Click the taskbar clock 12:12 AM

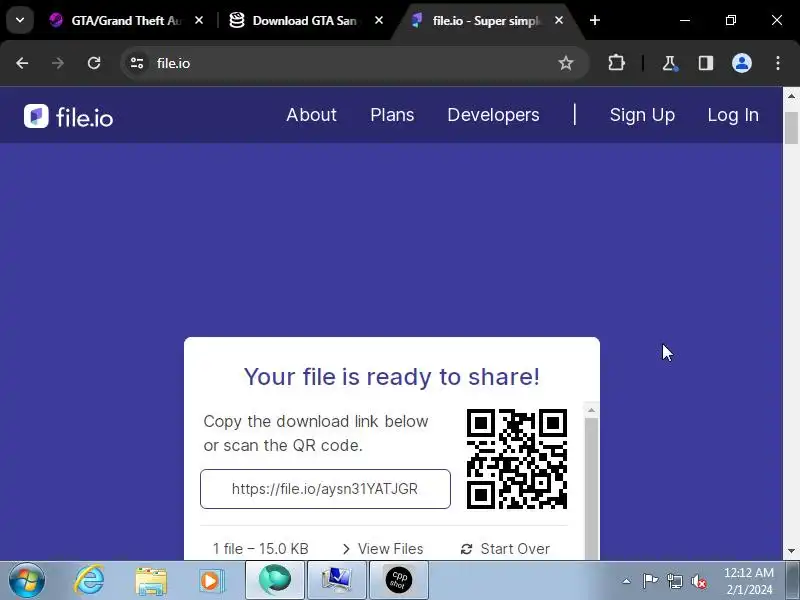pyautogui.click(x=749, y=581)
